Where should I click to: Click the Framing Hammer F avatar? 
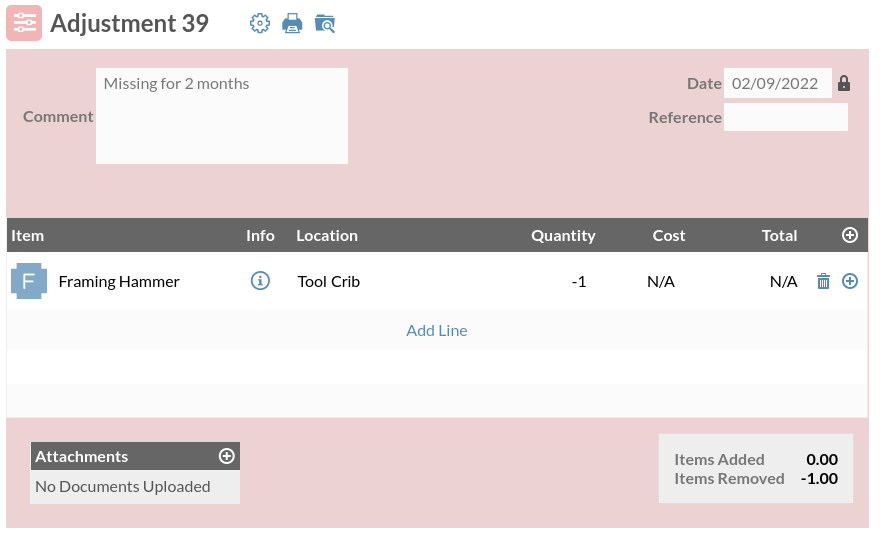click(x=29, y=281)
